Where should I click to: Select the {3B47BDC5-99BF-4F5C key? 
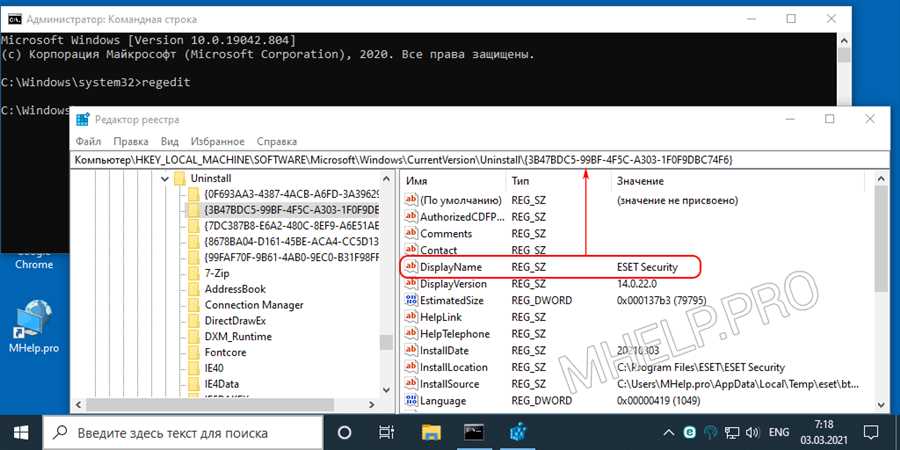coord(292,210)
